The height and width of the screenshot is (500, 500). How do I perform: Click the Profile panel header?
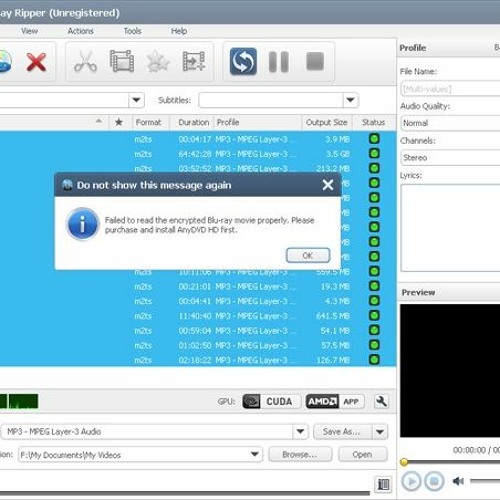click(449, 48)
